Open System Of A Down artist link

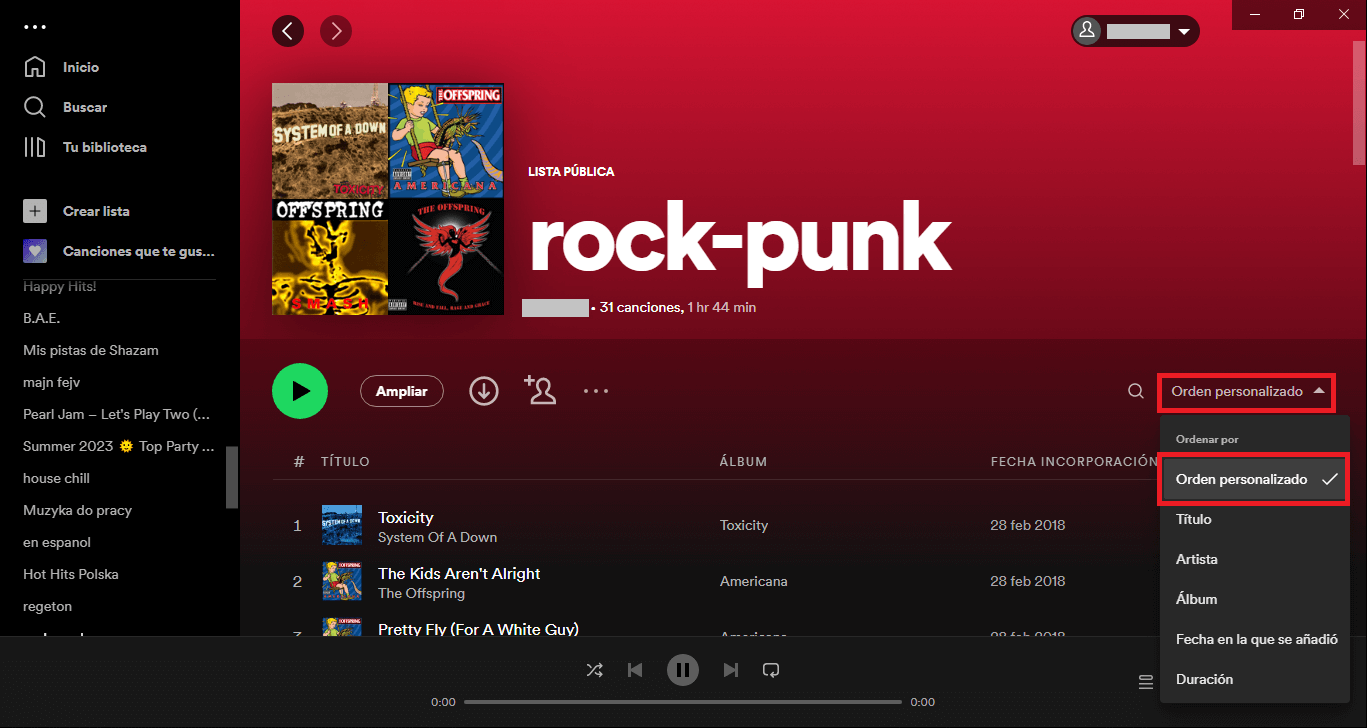(438, 537)
